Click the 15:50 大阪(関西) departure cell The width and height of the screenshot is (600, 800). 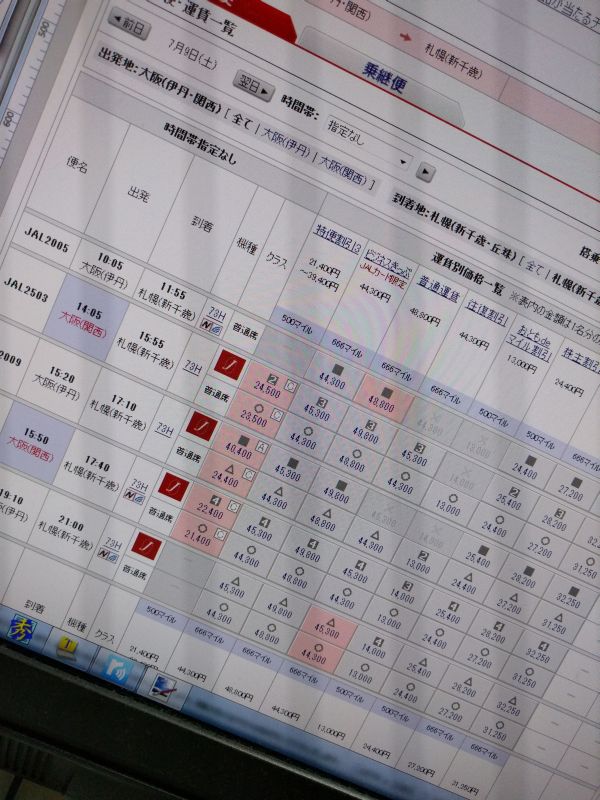pos(36,442)
